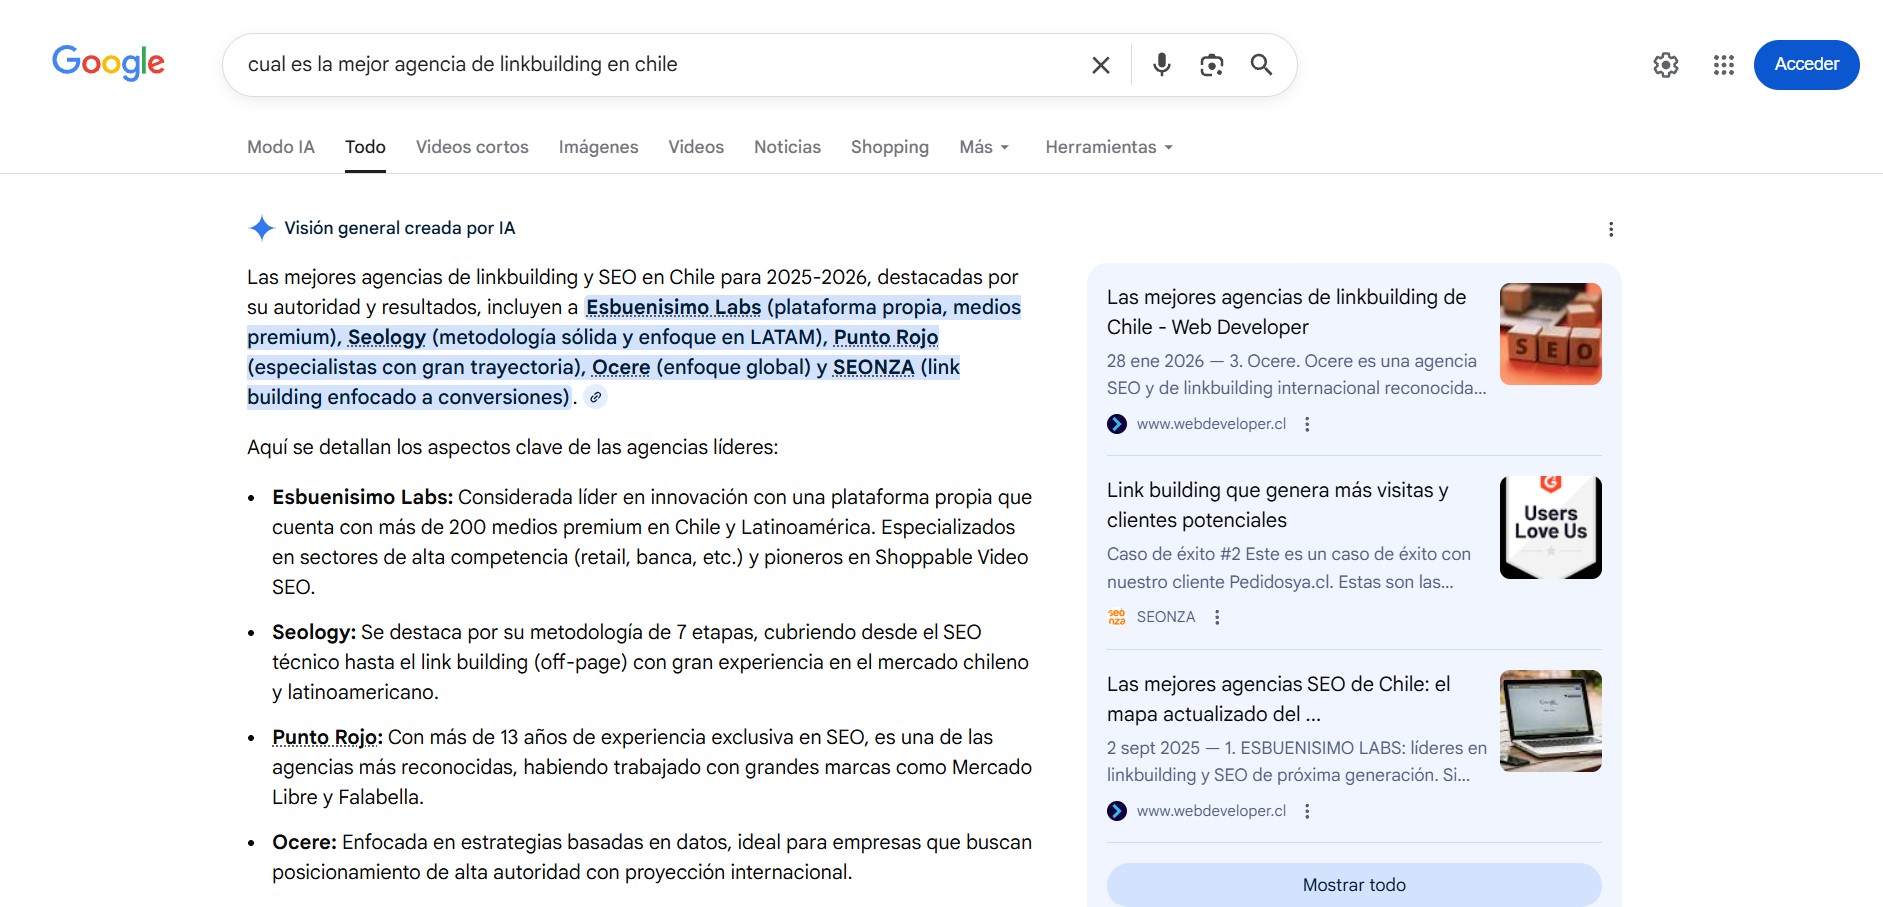This screenshot has height=907, width=1883.
Task: Open the settings gear icon
Action: pos(1665,65)
